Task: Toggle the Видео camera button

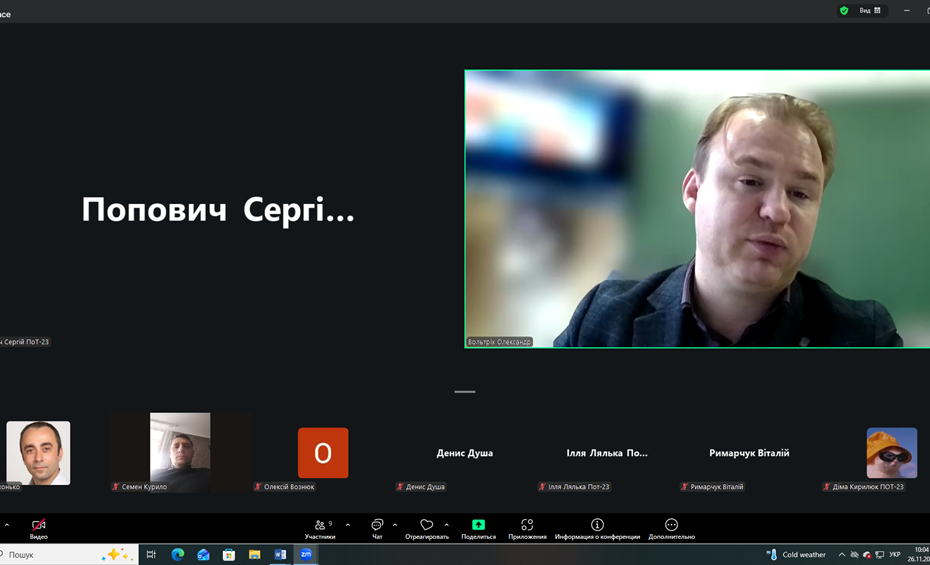Action: click(x=38, y=526)
